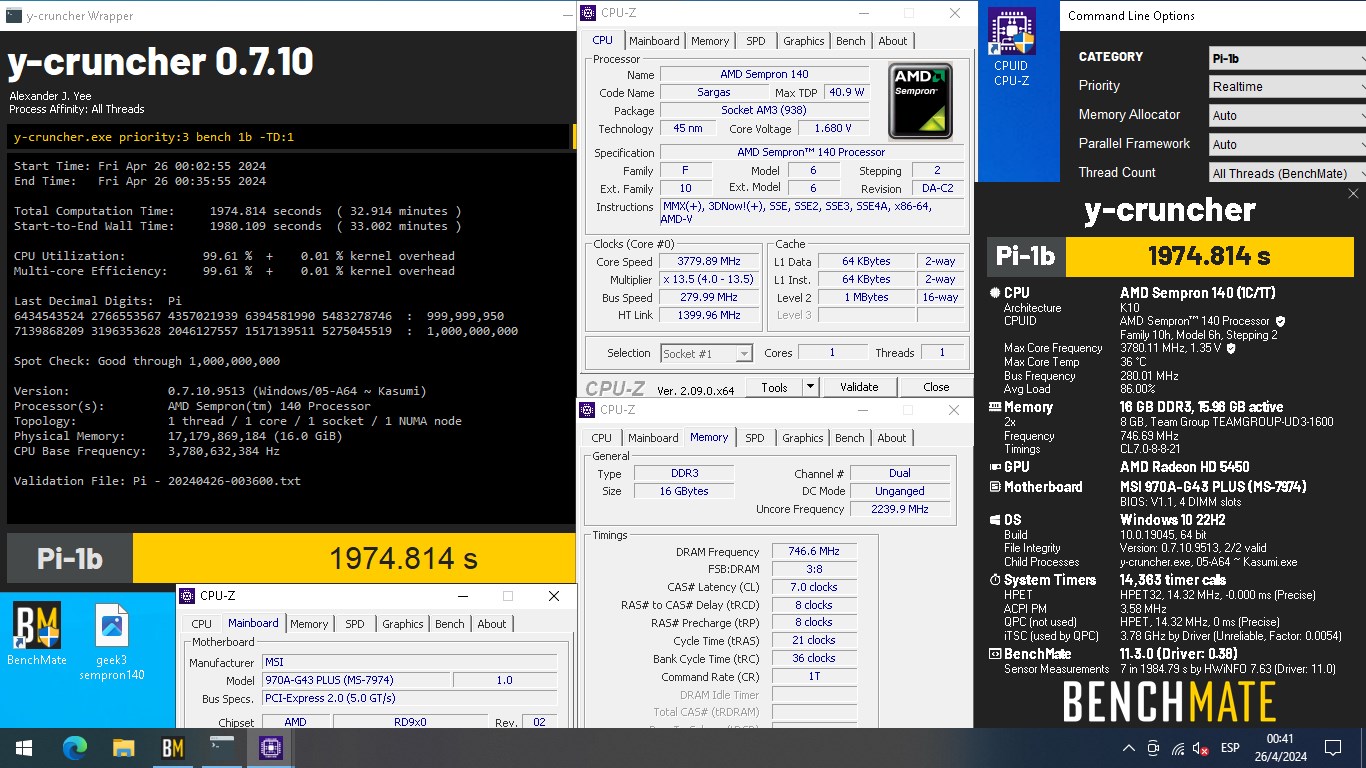Click the CAS# Latency value 7.0 clocks
The image size is (1366, 768).
click(x=814, y=587)
